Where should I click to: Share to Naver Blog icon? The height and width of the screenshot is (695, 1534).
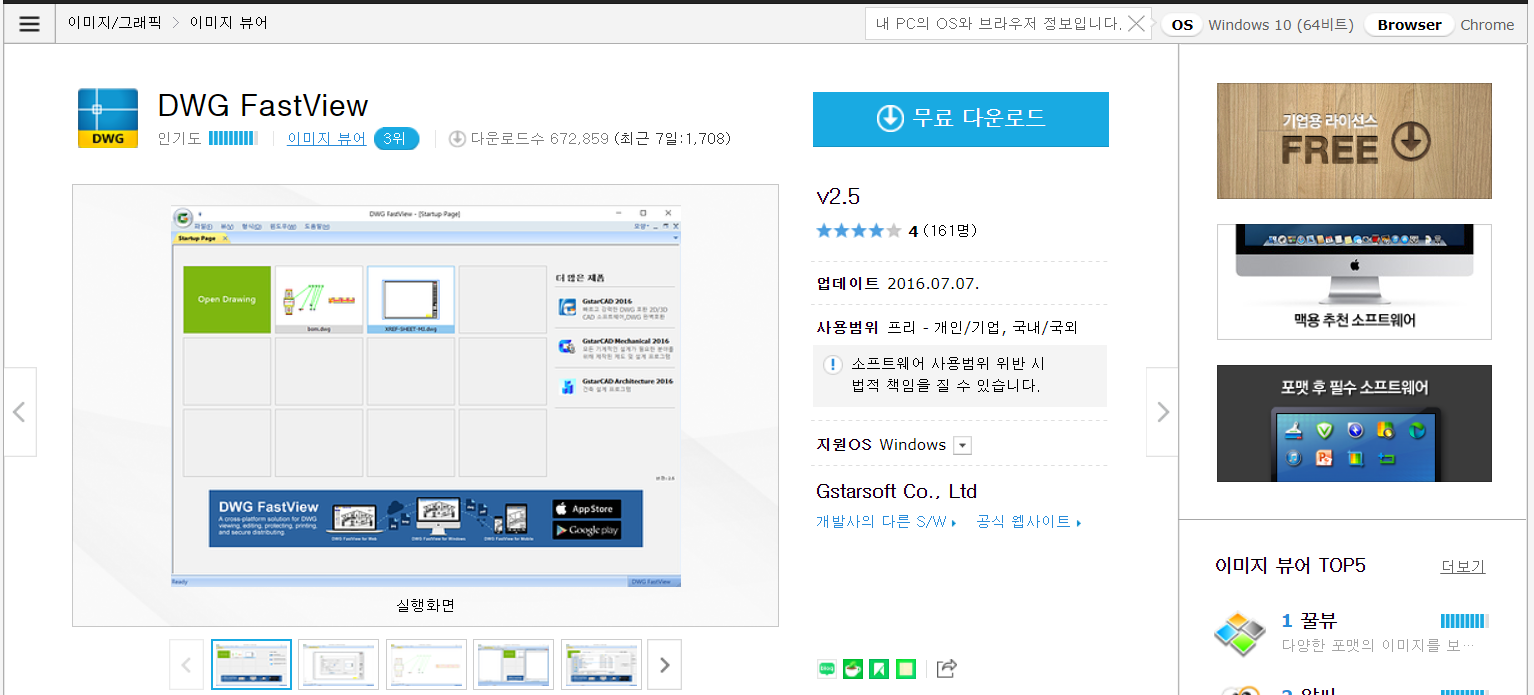[827, 668]
